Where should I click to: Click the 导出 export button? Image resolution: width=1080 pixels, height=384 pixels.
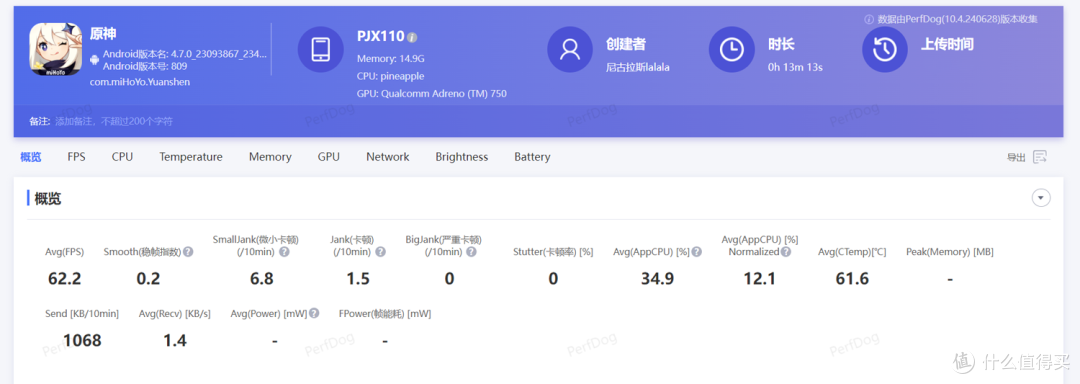(1027, 157)
